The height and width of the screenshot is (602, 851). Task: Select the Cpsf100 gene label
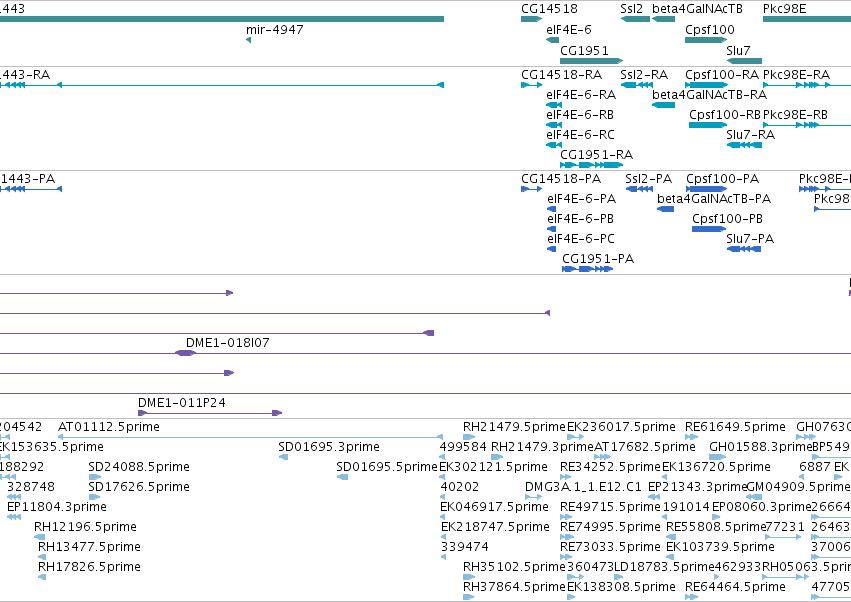(710, 30)
